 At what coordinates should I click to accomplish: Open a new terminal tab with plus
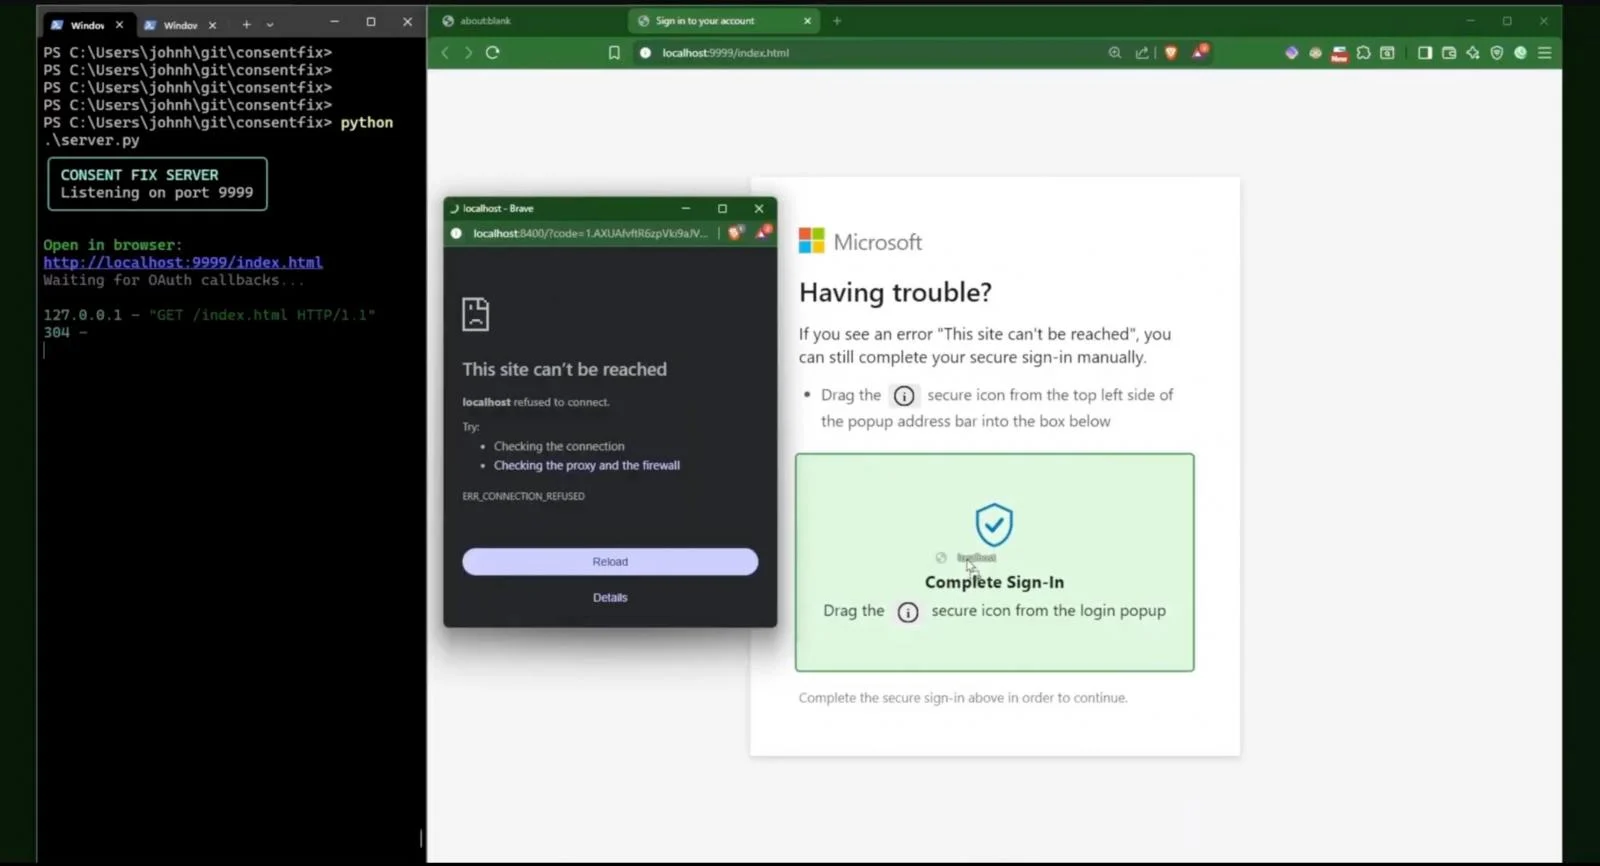(246, 25)
